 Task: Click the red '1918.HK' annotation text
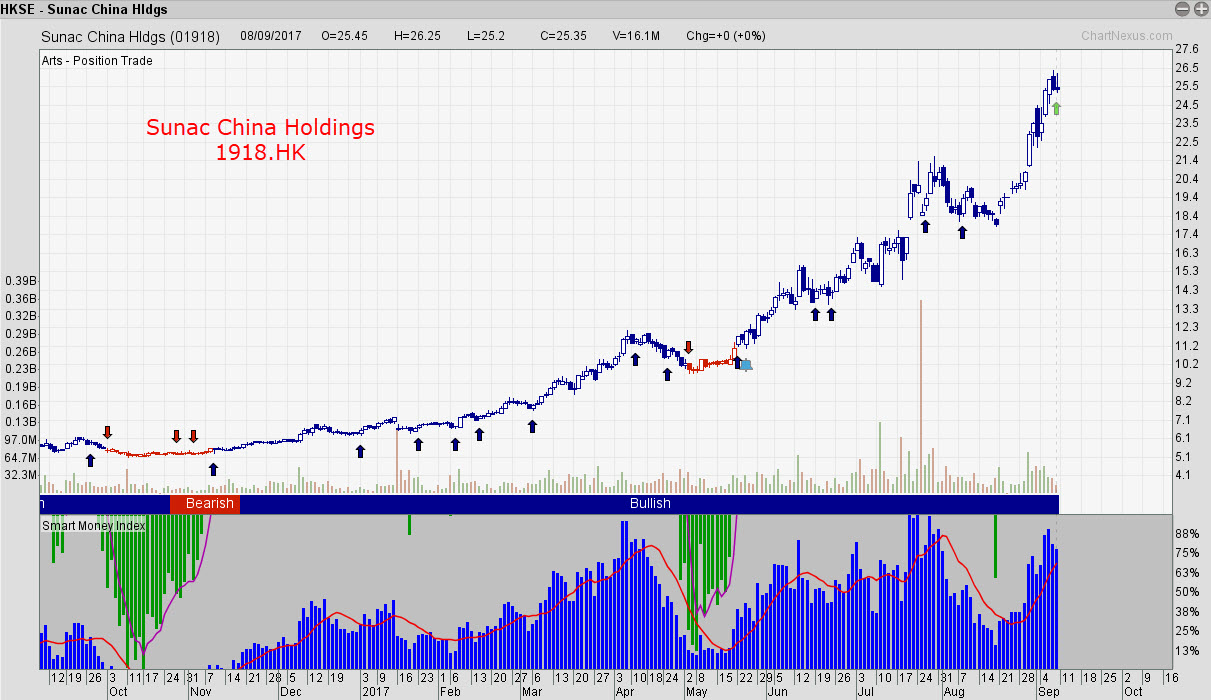point(260,153)
